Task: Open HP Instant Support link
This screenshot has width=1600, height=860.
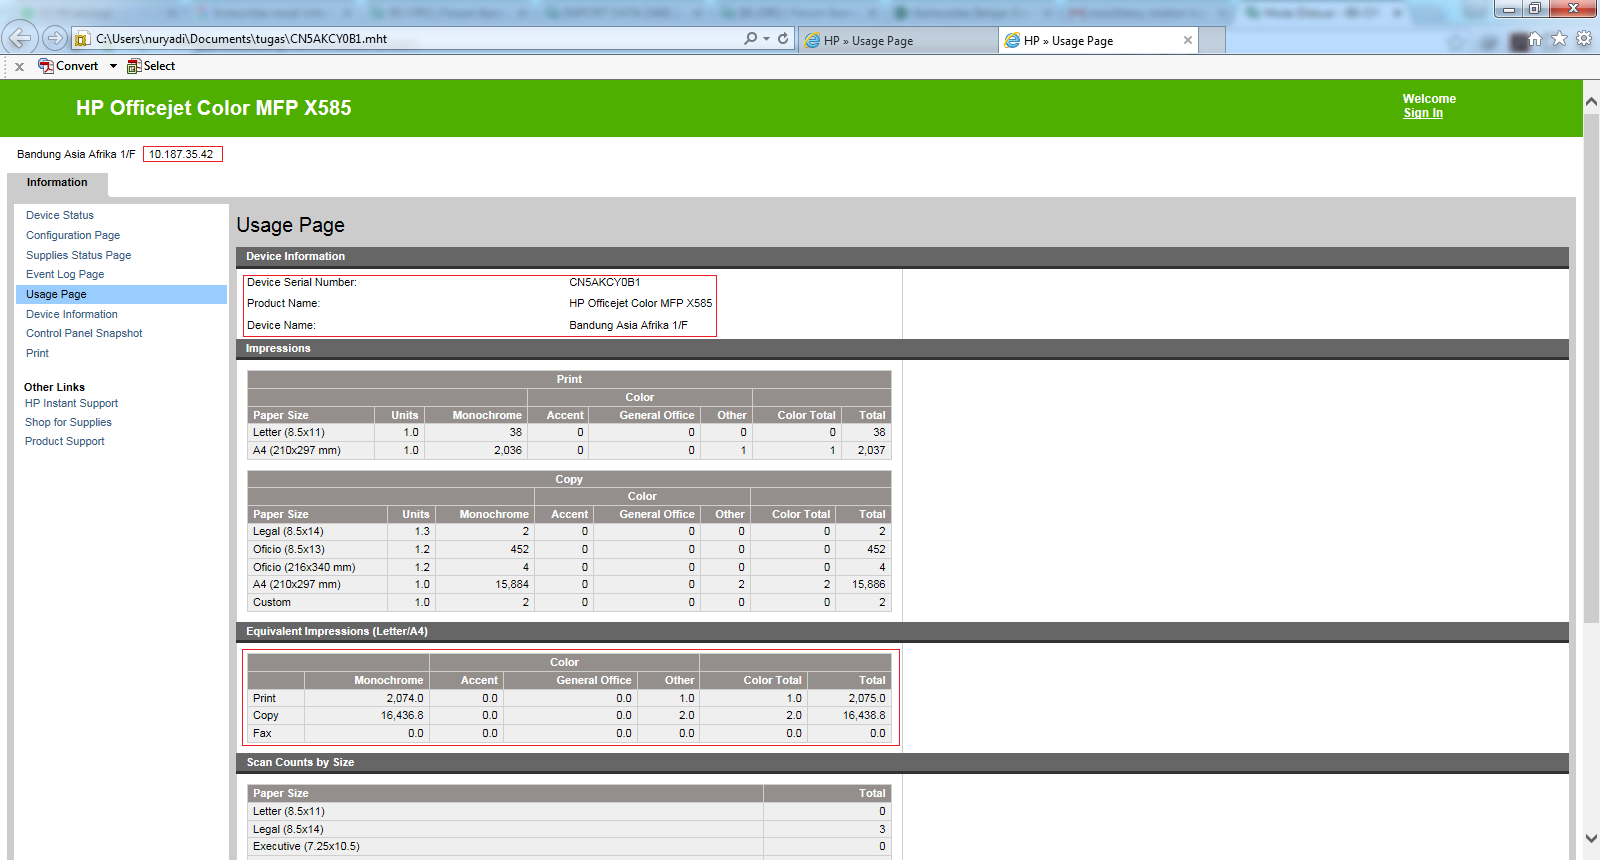Action: click(71, 403)
